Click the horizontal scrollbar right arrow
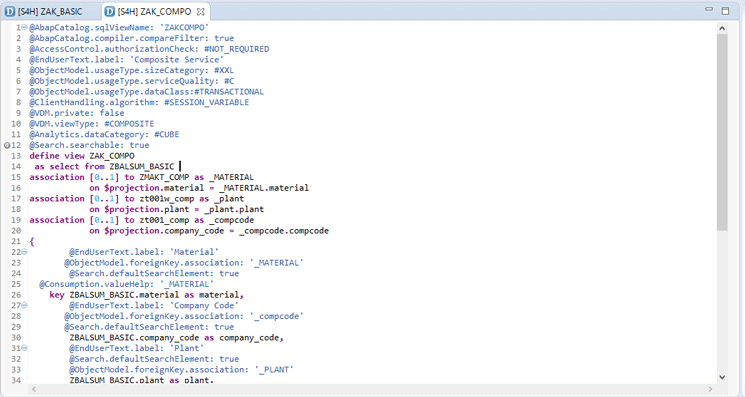This screenshot has width=745, height=397. click(710, 389)
